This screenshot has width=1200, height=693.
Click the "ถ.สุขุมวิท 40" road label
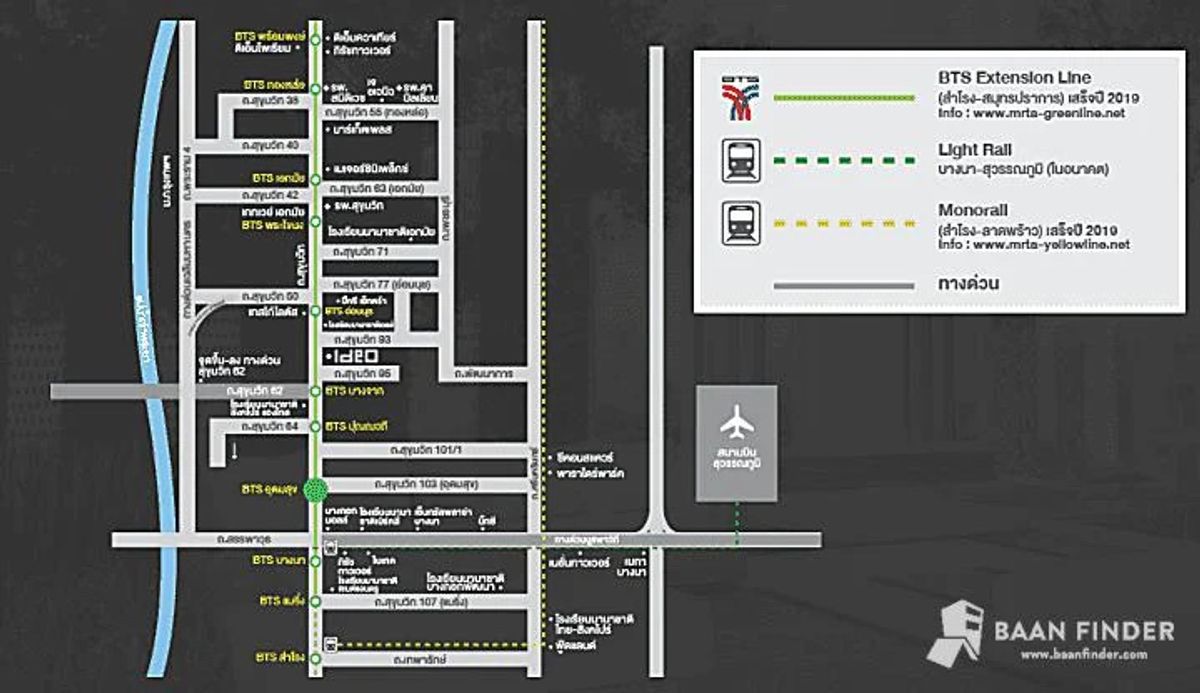[269, 145]
